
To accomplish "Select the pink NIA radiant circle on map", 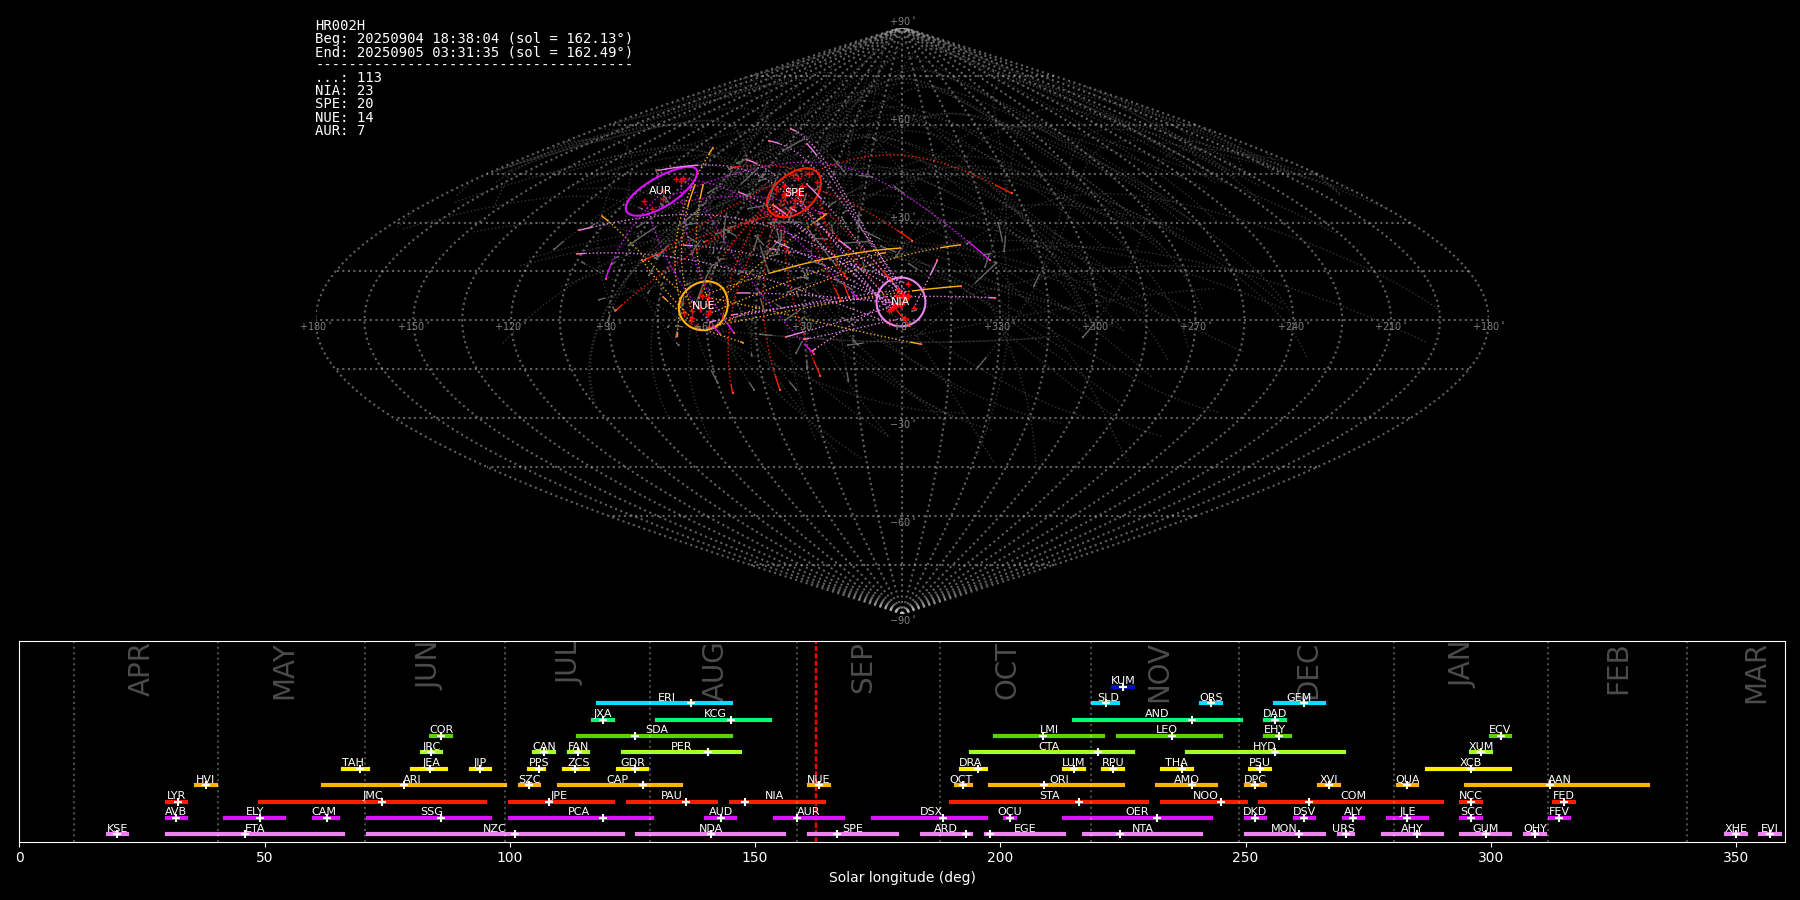I will click(x=901, y=302).
